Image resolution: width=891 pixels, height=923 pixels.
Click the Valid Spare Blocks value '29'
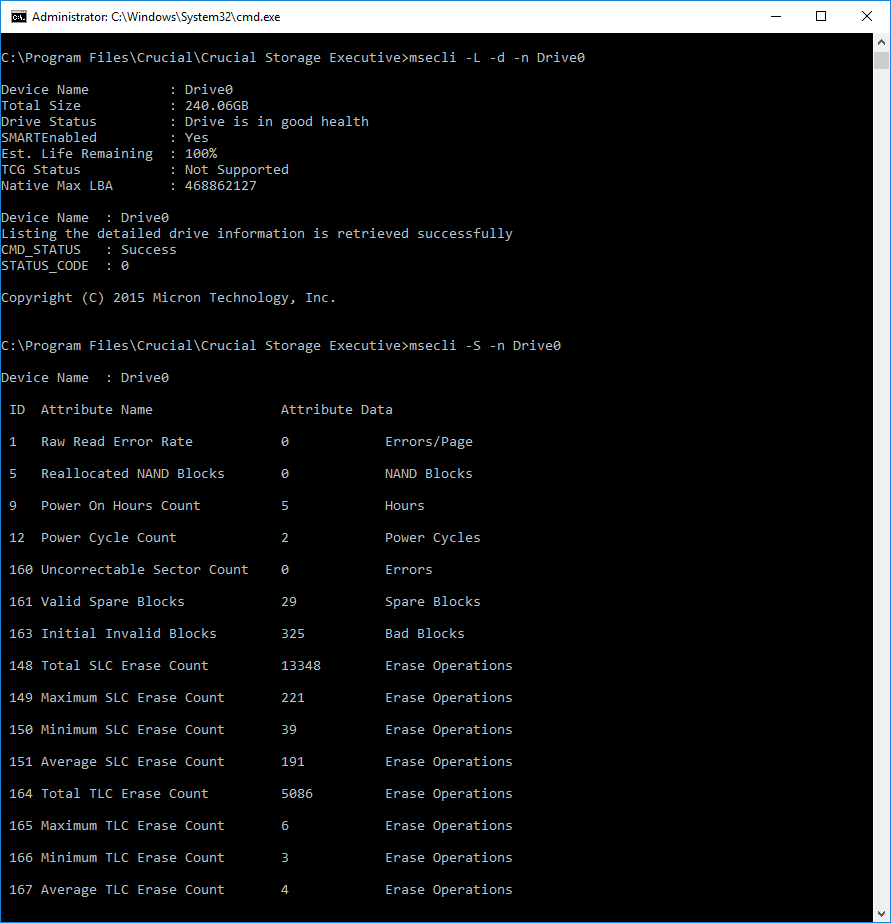click(289, 602)
